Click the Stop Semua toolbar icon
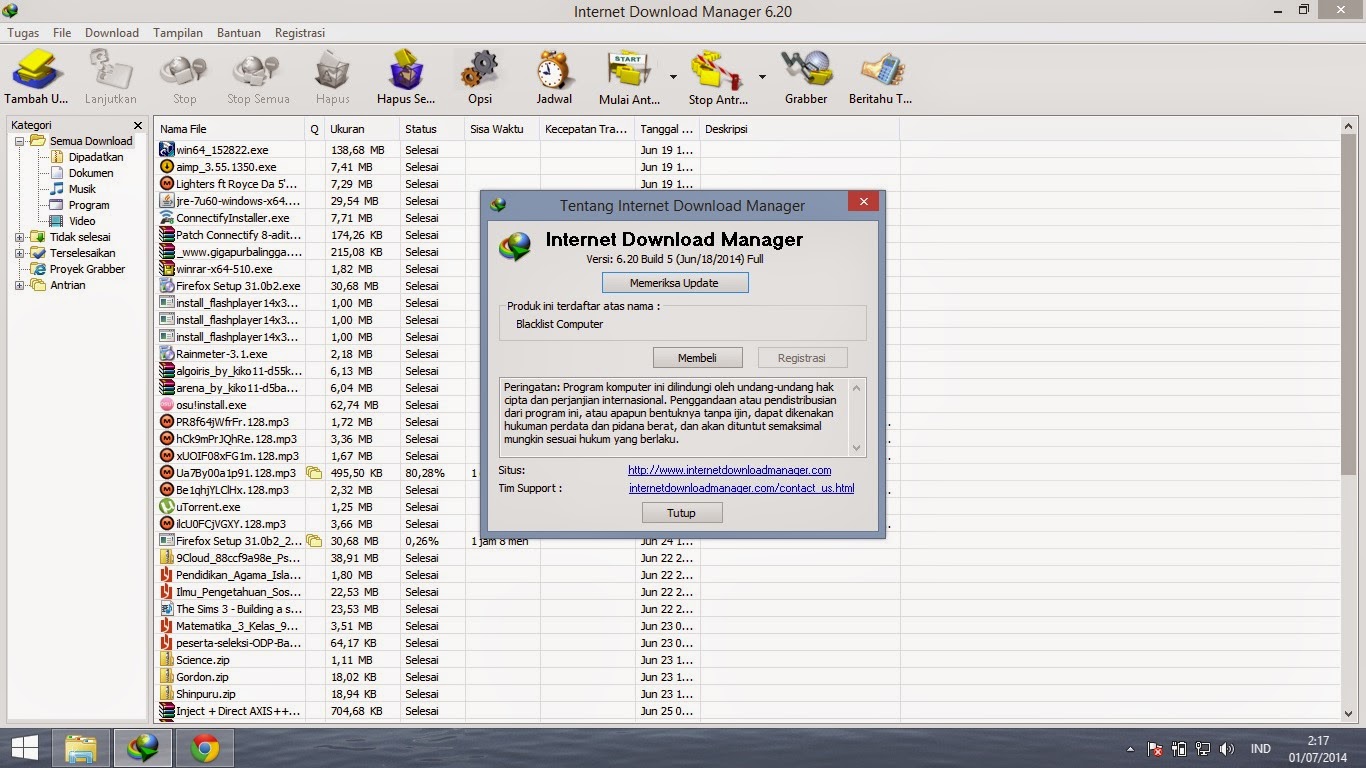Viewport: 1366px width, 768px height. (x=258, y=70)
